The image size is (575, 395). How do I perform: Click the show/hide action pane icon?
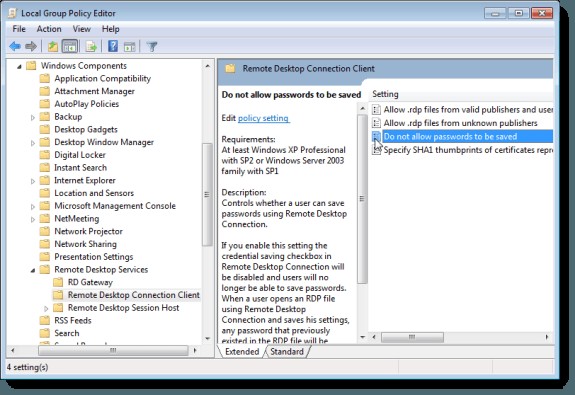pos(129,47)
